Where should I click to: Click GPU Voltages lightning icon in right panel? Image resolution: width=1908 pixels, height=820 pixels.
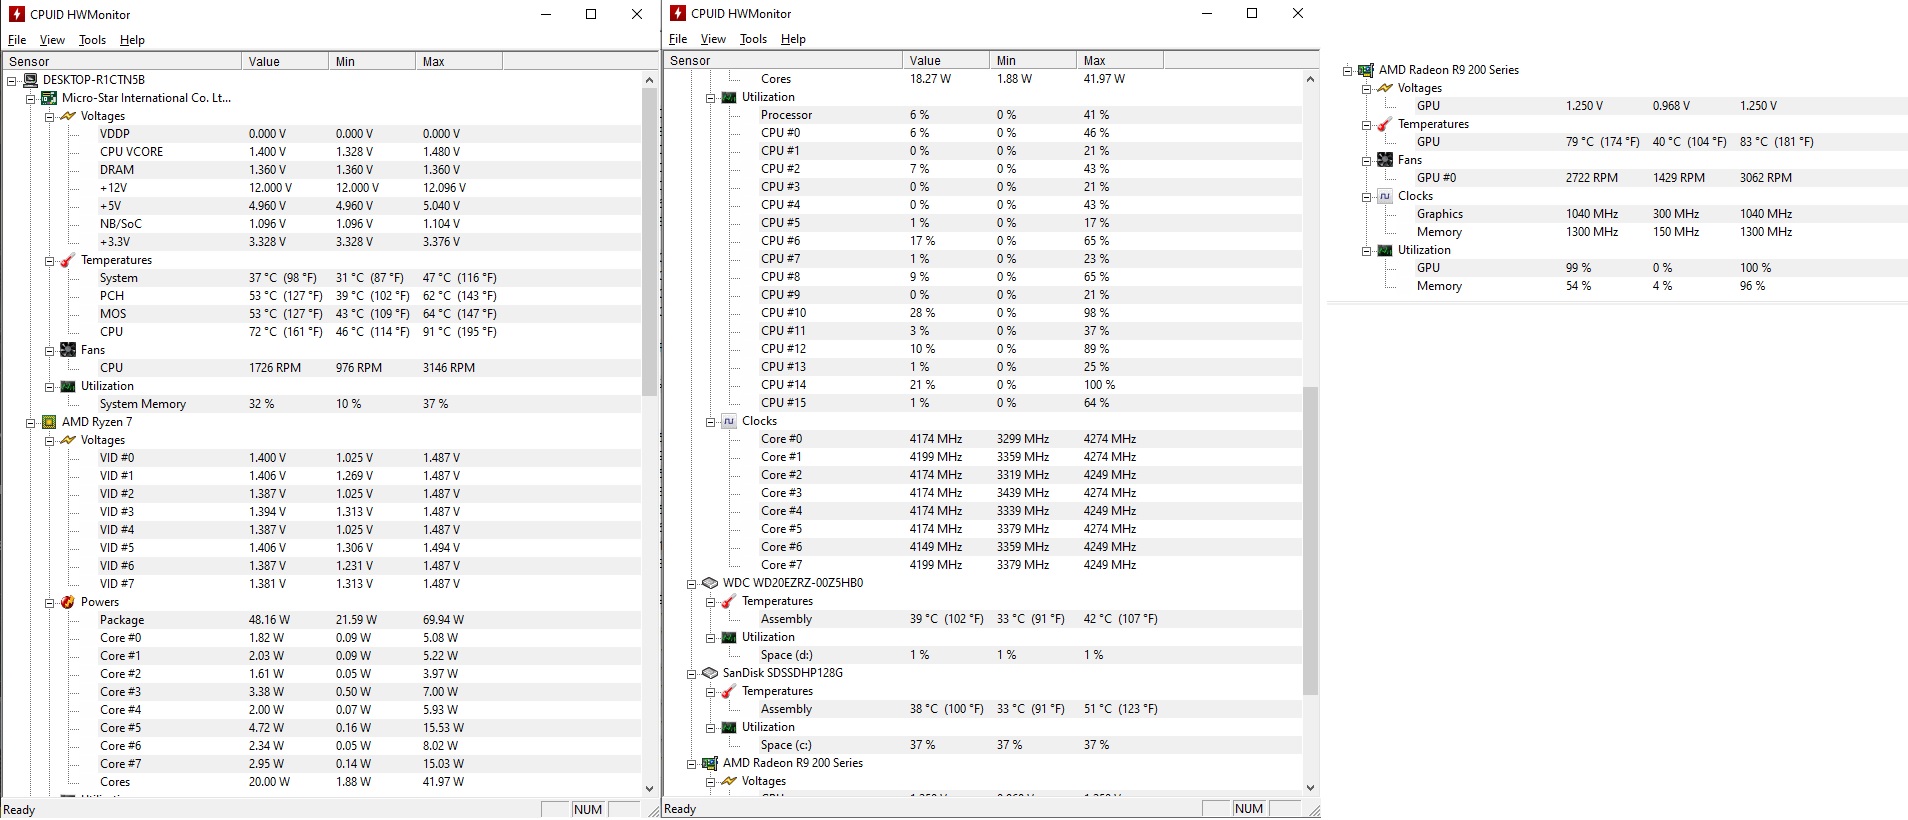[1385, 88]
